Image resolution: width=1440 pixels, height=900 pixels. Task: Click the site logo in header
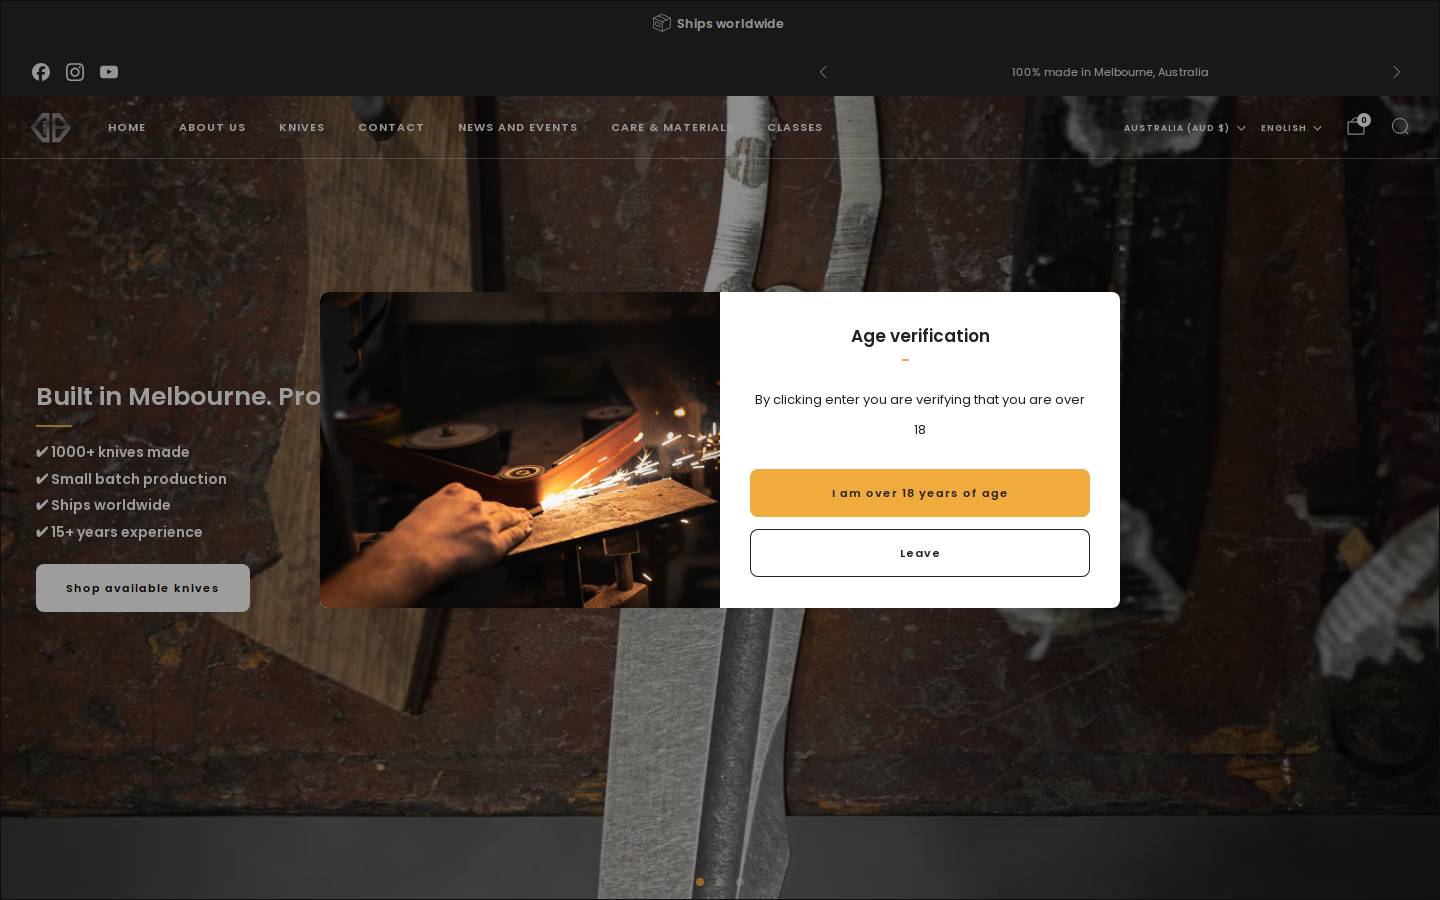50,127
